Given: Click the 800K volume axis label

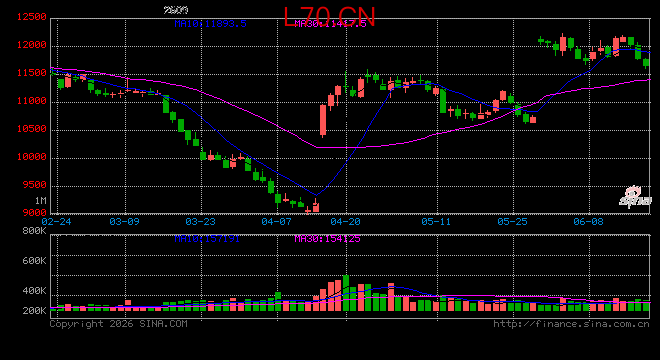Looking at the screenshot, I should [35, 231].
